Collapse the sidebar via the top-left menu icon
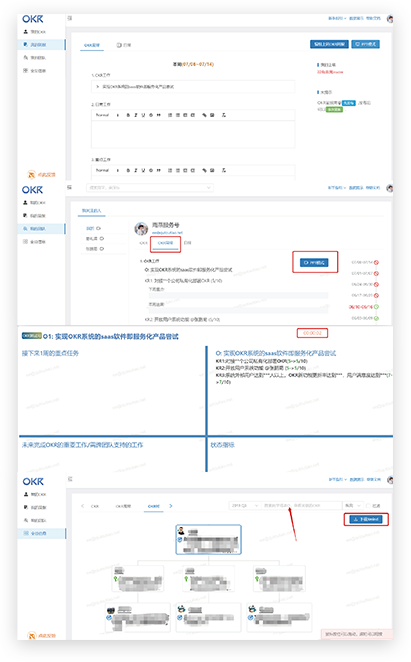 pos(70,18)
